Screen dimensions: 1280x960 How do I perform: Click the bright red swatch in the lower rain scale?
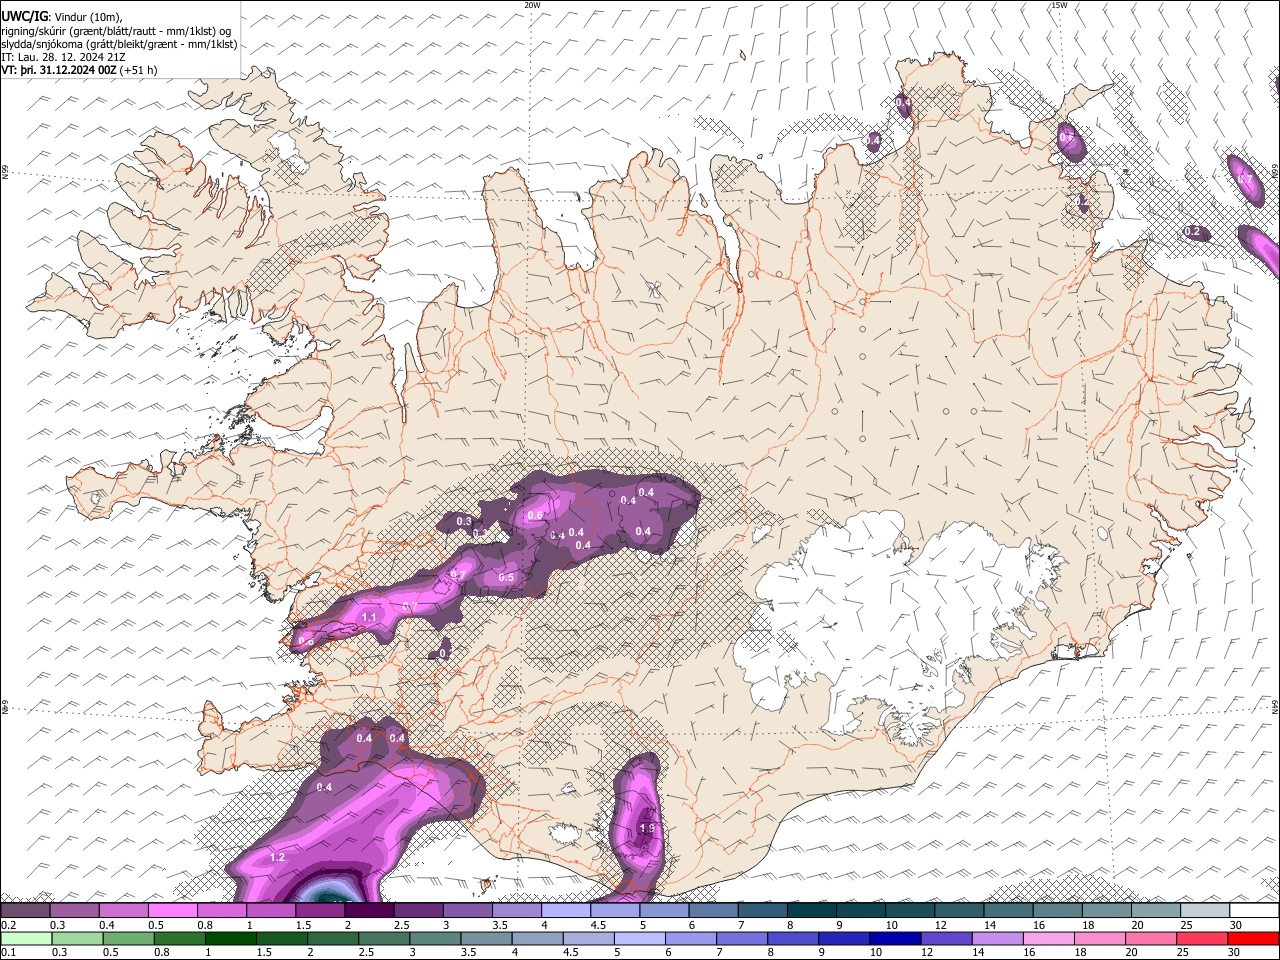[x=1254, y=939]
